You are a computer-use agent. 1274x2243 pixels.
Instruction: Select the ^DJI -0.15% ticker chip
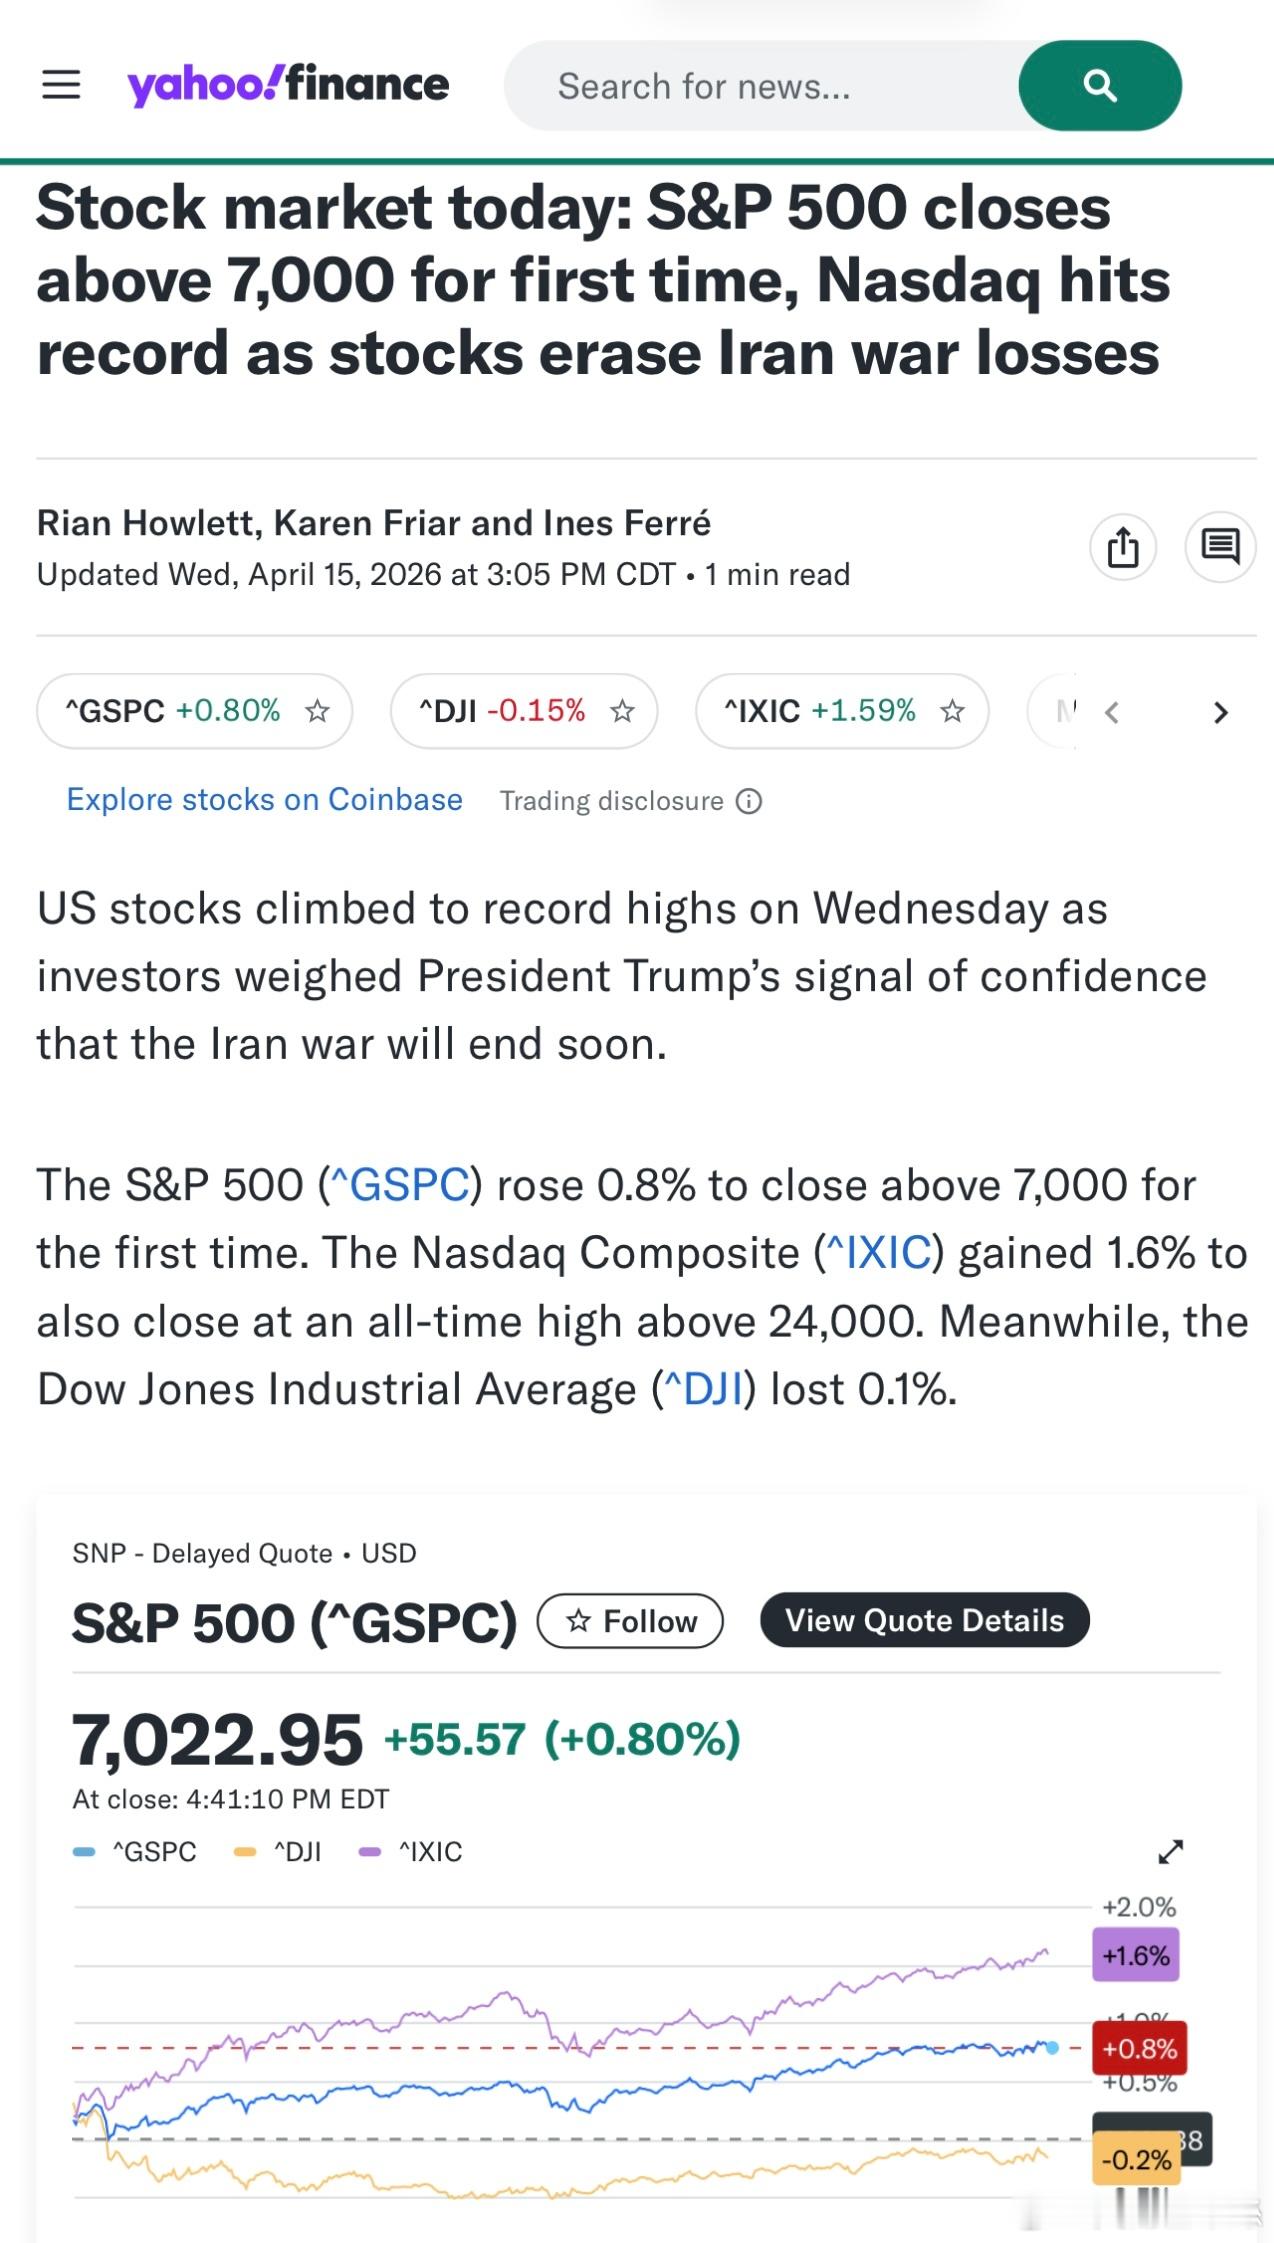coord(502,711)
